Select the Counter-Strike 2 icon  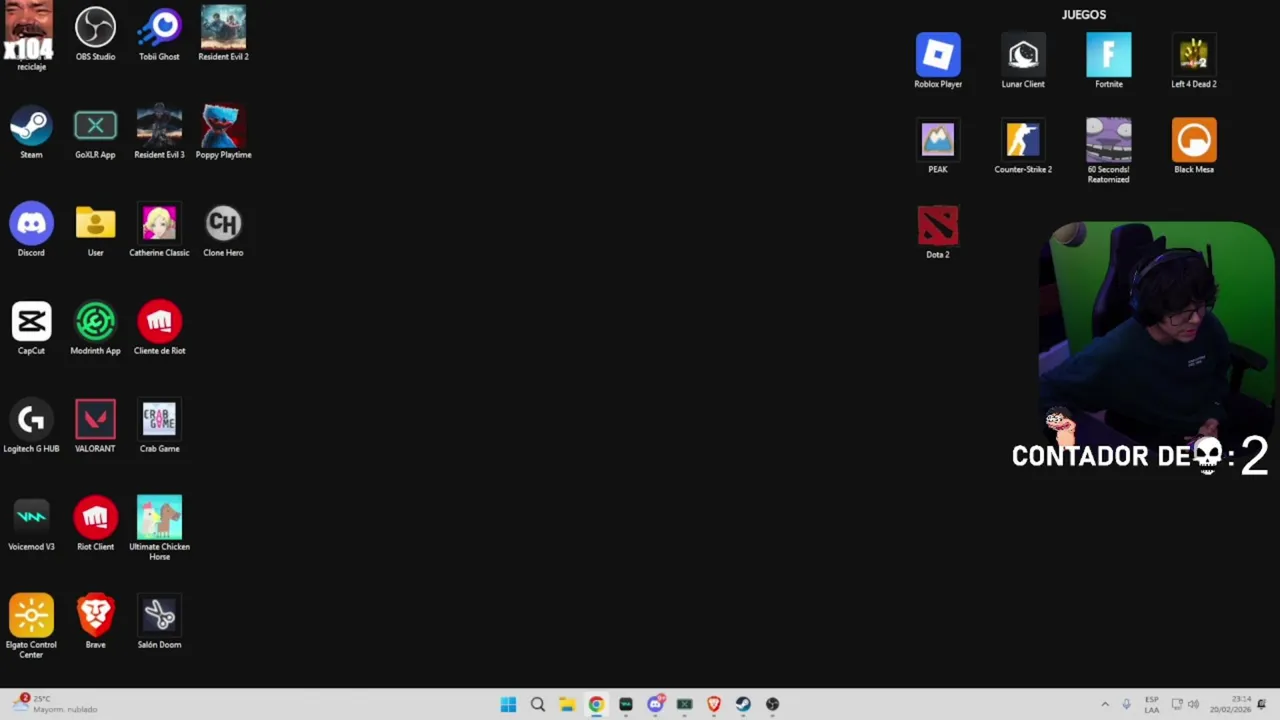pyautogui.click(x=1023, y=146)
